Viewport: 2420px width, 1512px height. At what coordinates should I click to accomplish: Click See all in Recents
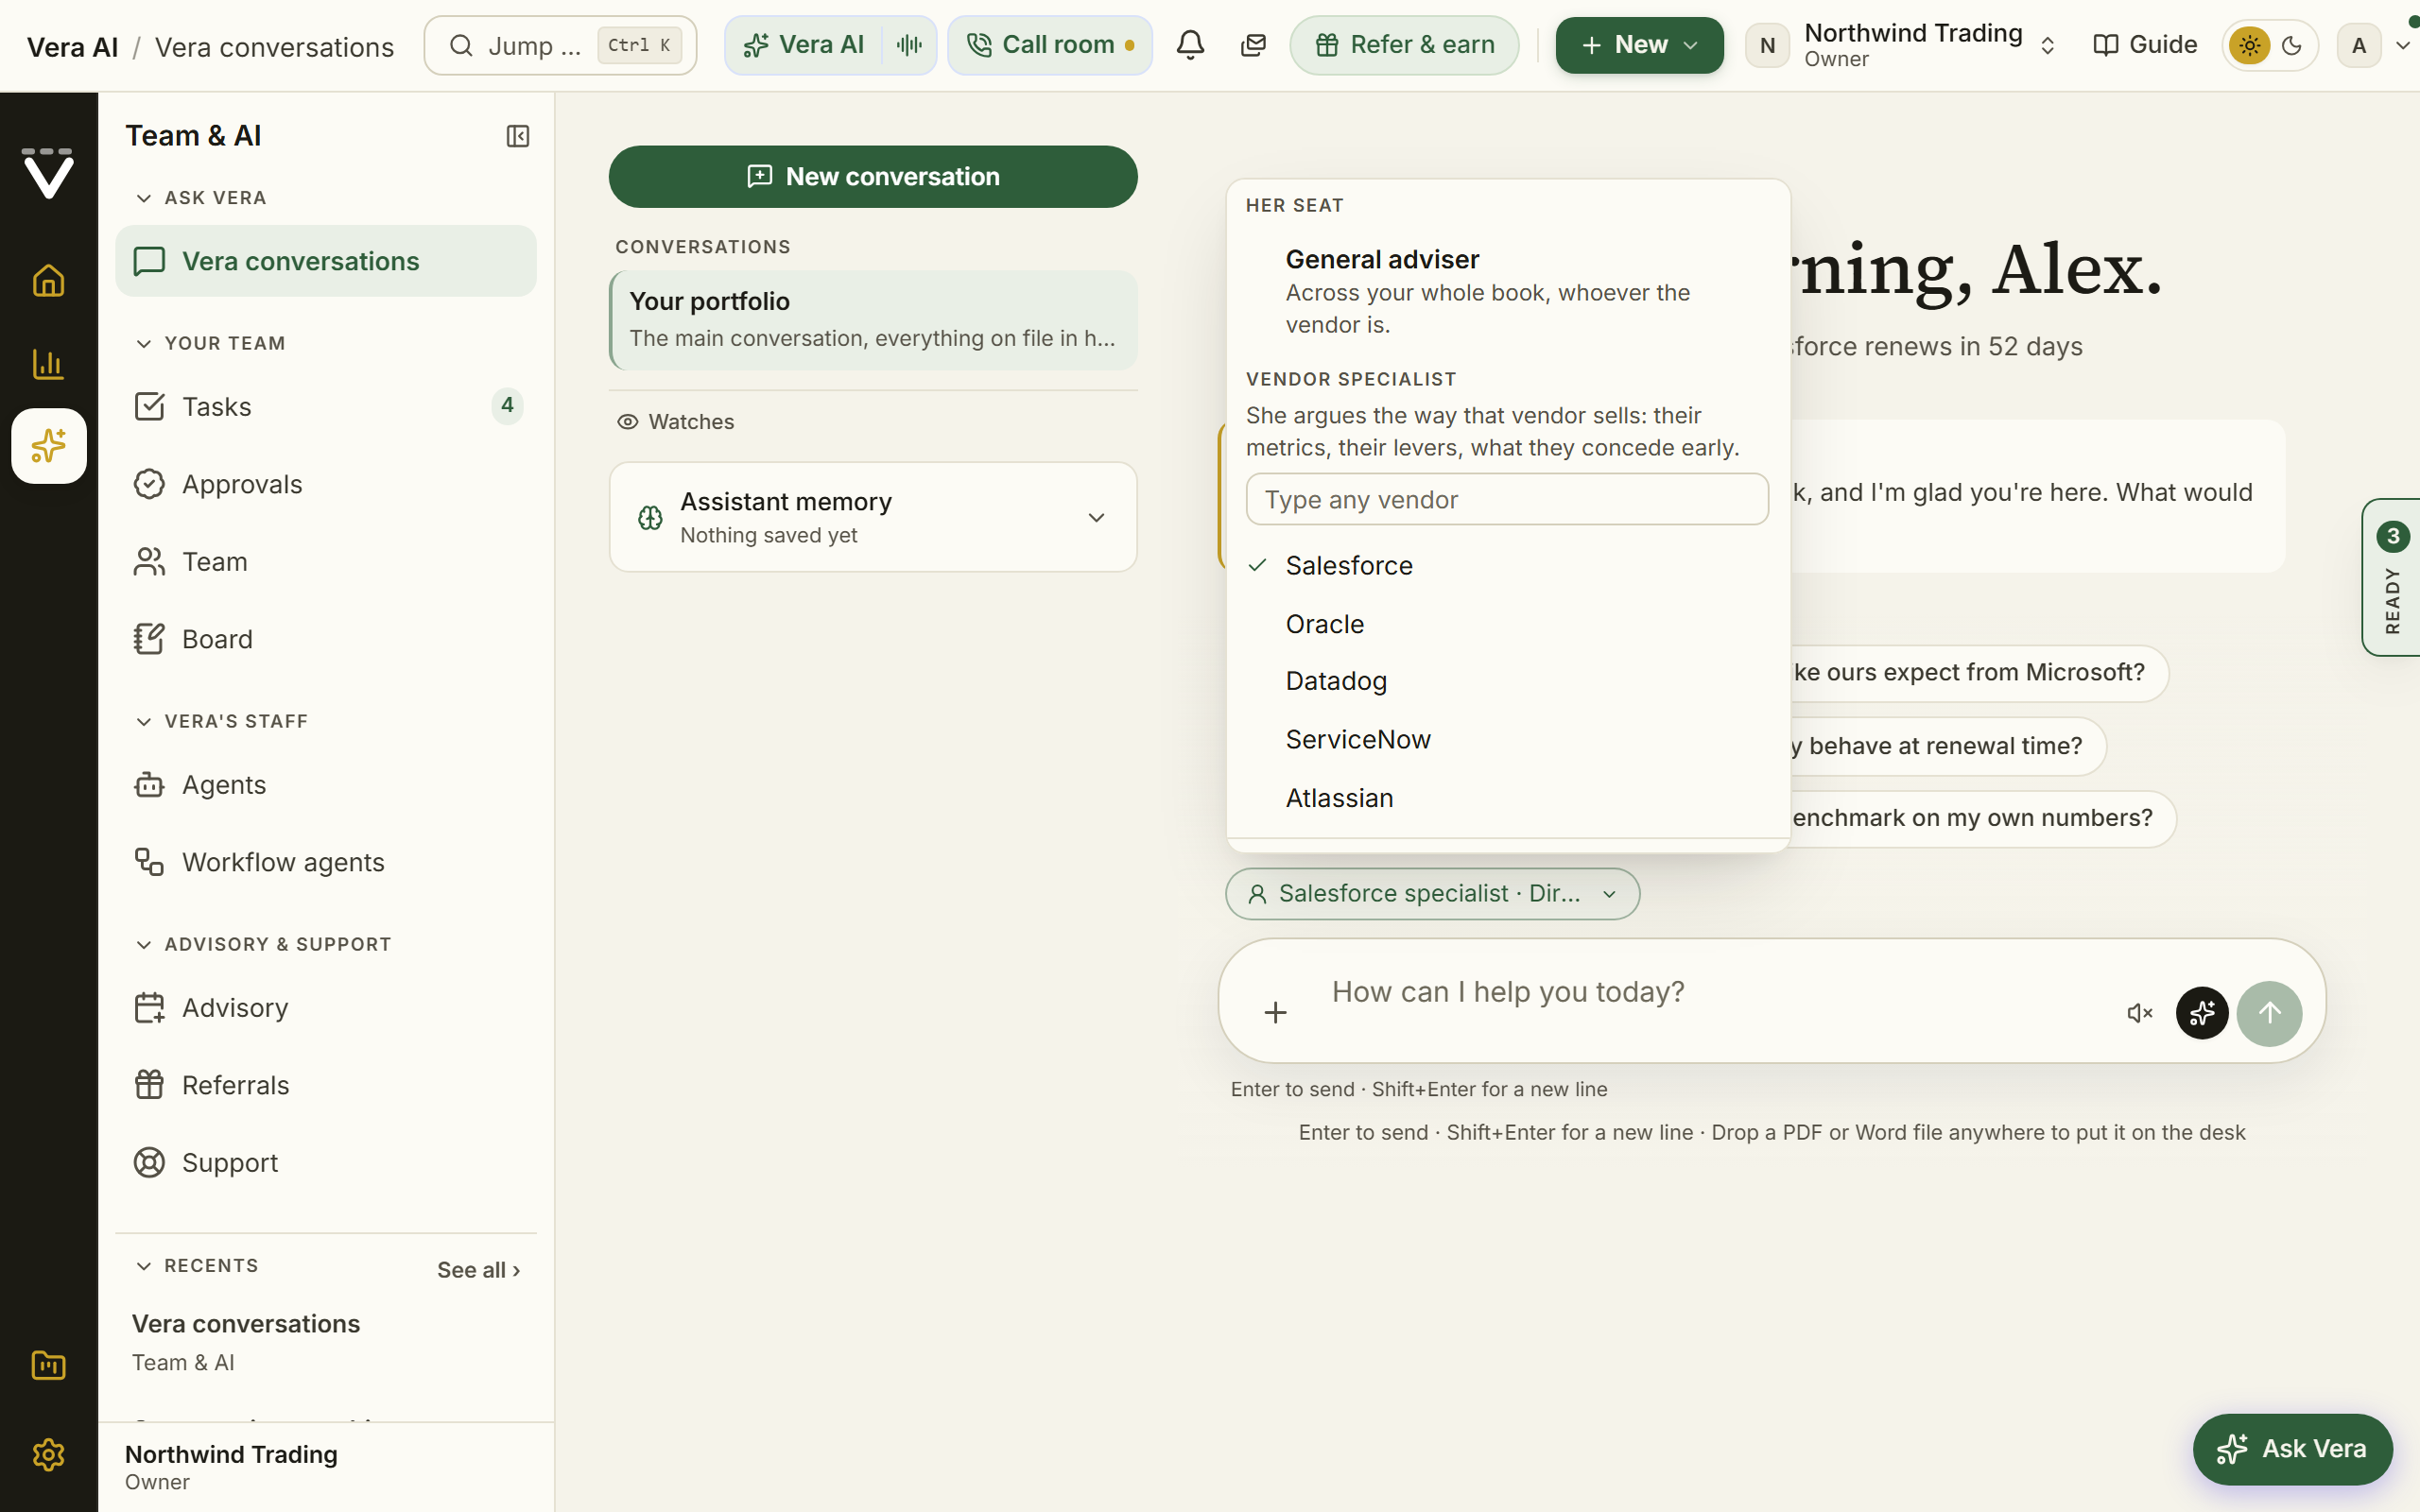479,1270
